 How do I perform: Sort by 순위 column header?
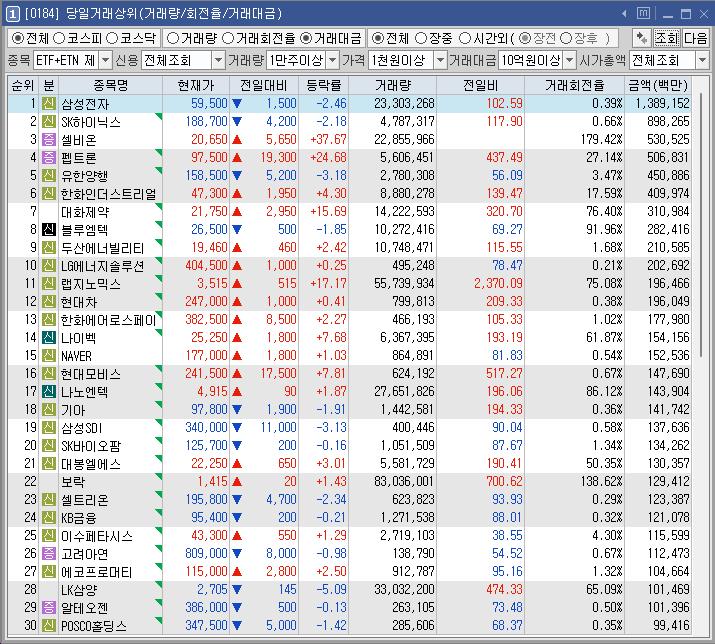(23, 85)
